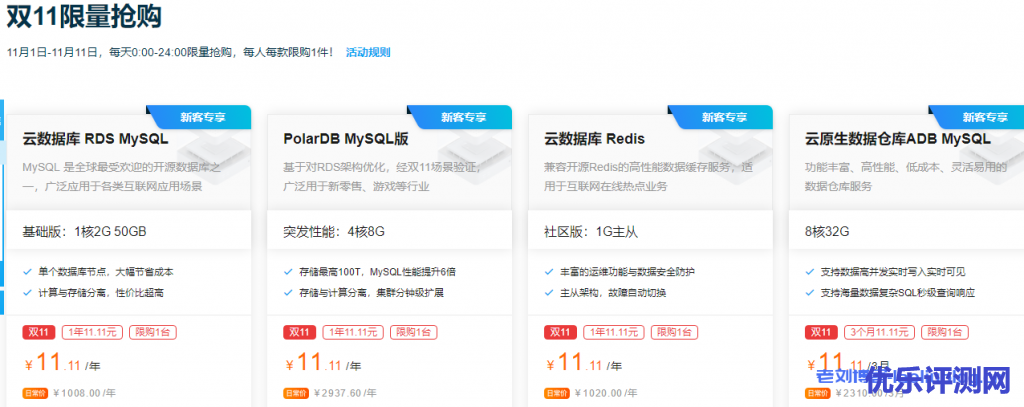The width and height of the screenshot is (1024, 407).
Task: Click checkmark beside 存储最高100T
Action: pyautogui.click(x=288, y=271)
